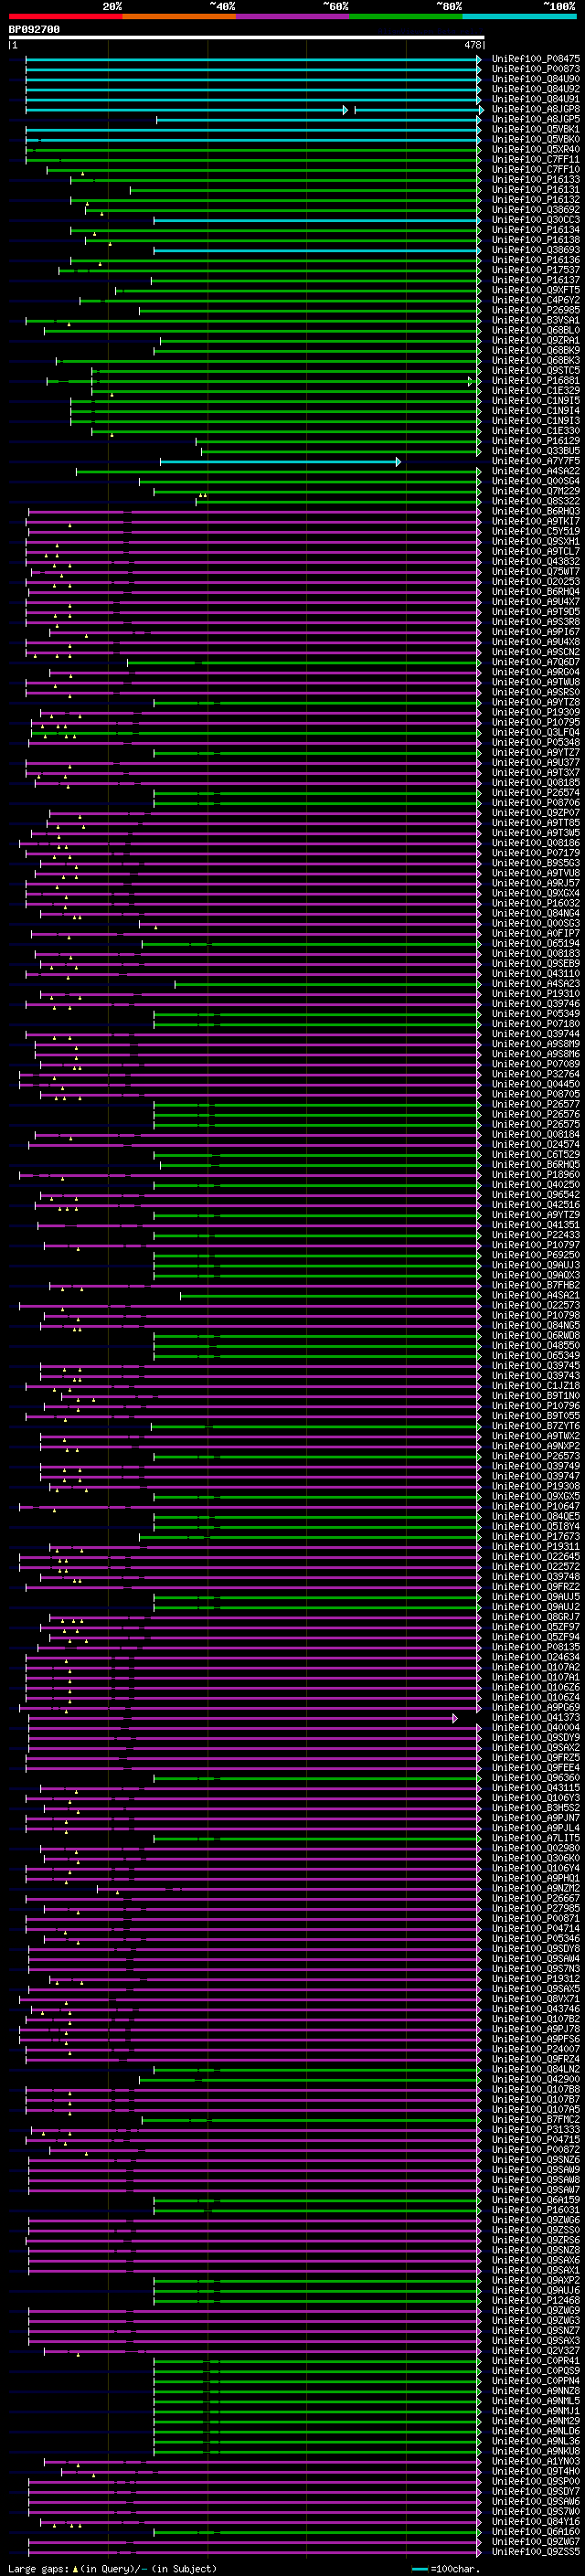Click the orange 20-40% identity legend segment
585x2576 pixels.
(x=179, y=16)
